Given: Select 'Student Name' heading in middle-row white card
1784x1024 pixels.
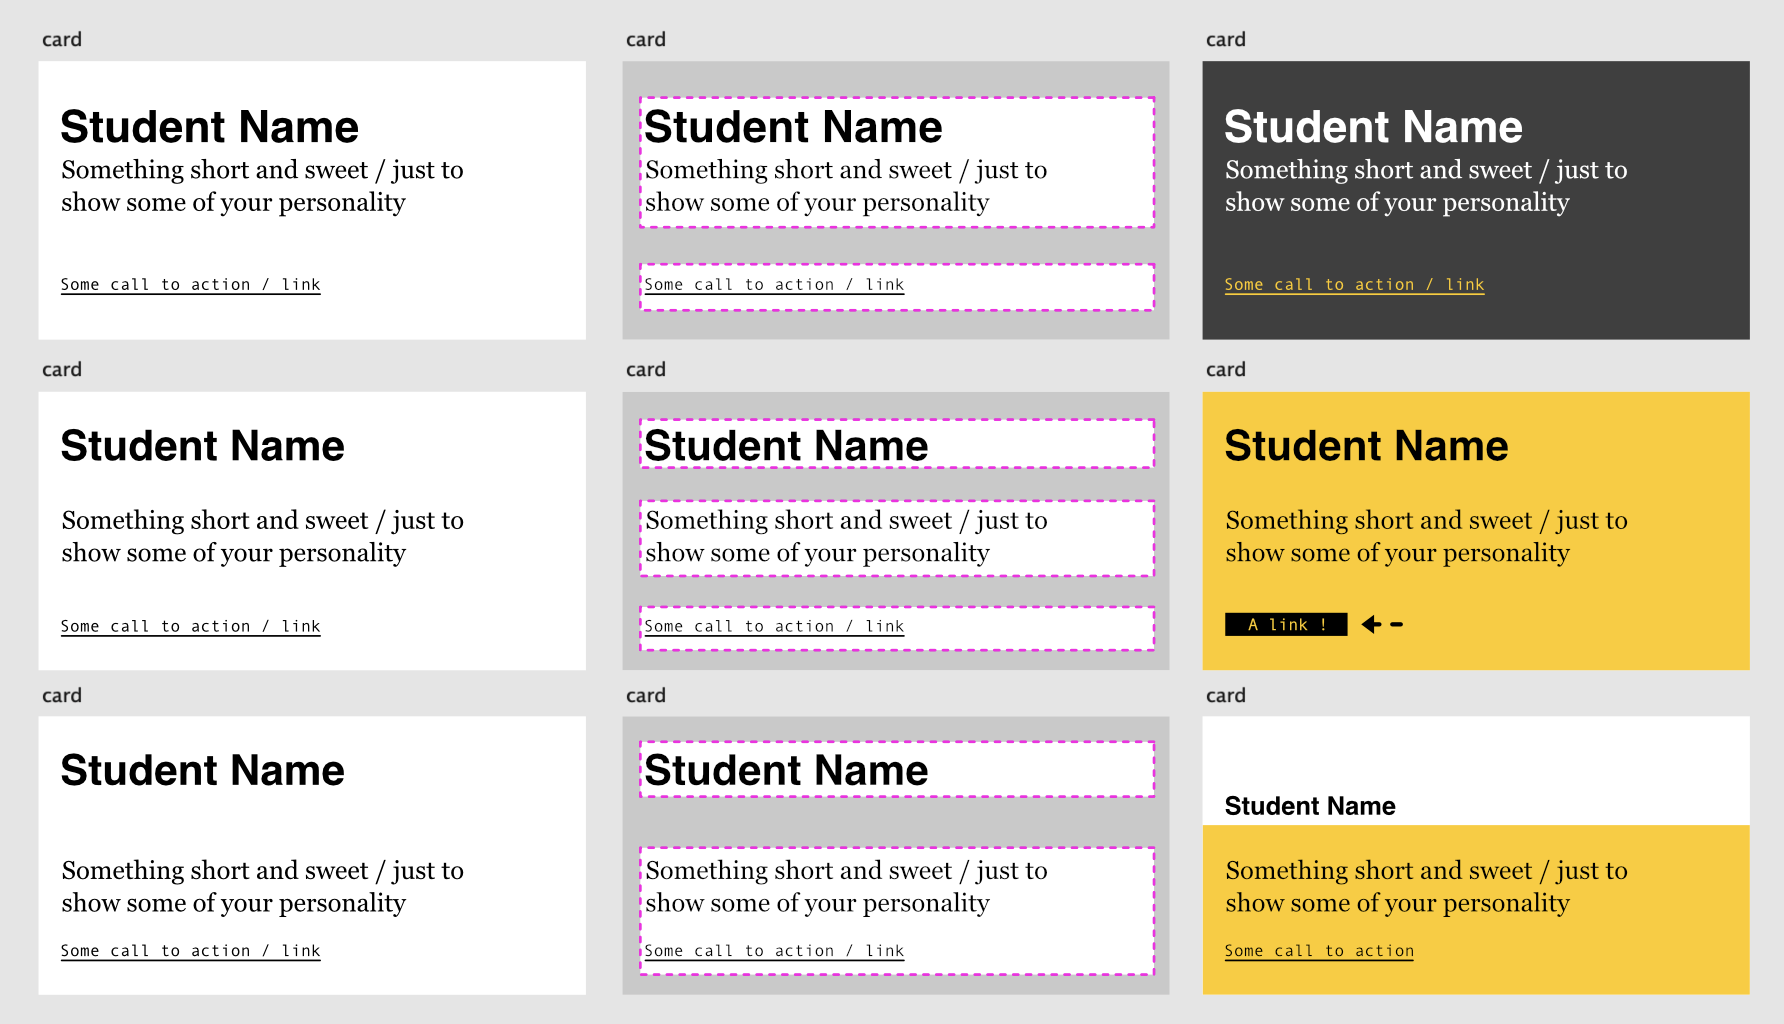Looking at the screenshot, I should pyautogui.click(x=202, y=446).
